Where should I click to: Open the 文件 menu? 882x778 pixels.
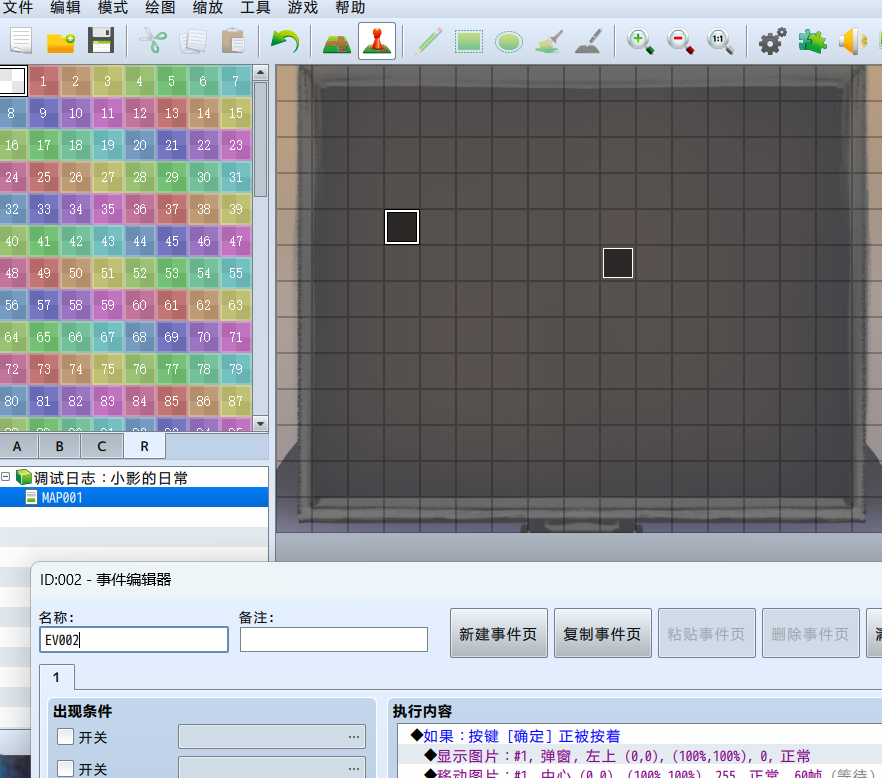pyautogui.click(x=18, y=8)
